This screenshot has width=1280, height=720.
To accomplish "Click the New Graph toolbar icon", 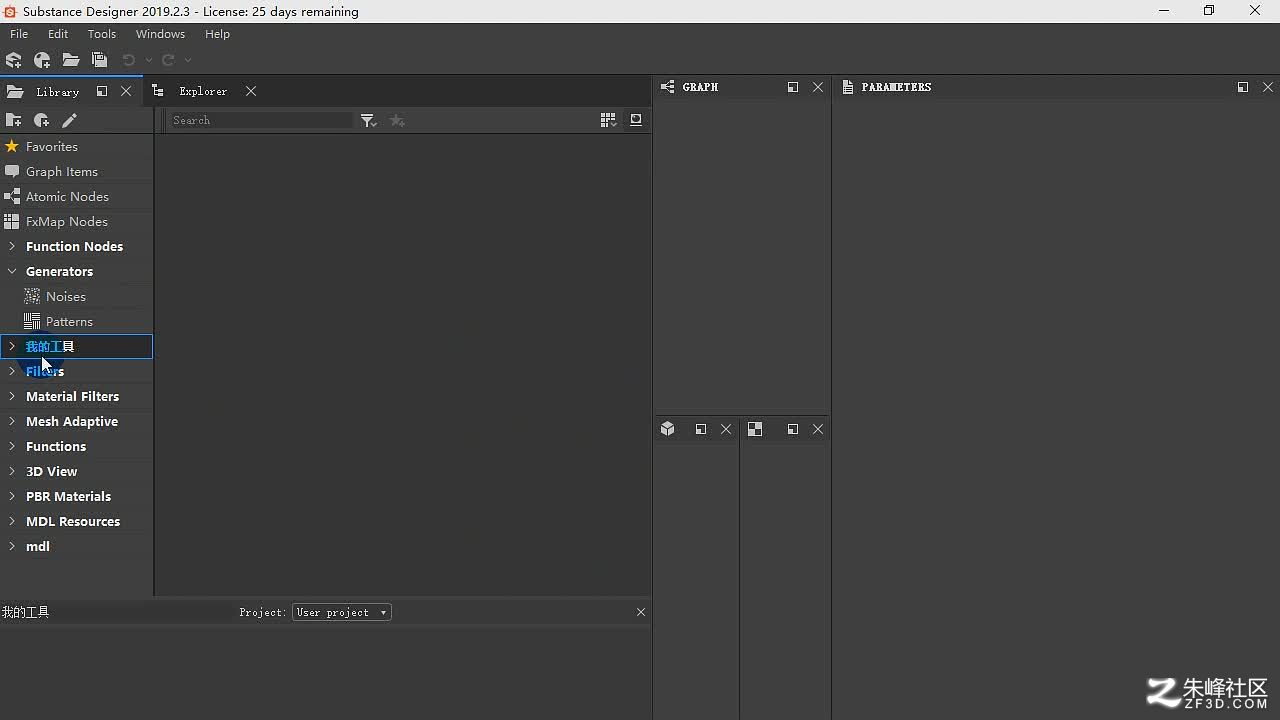I will coord(42,60).
